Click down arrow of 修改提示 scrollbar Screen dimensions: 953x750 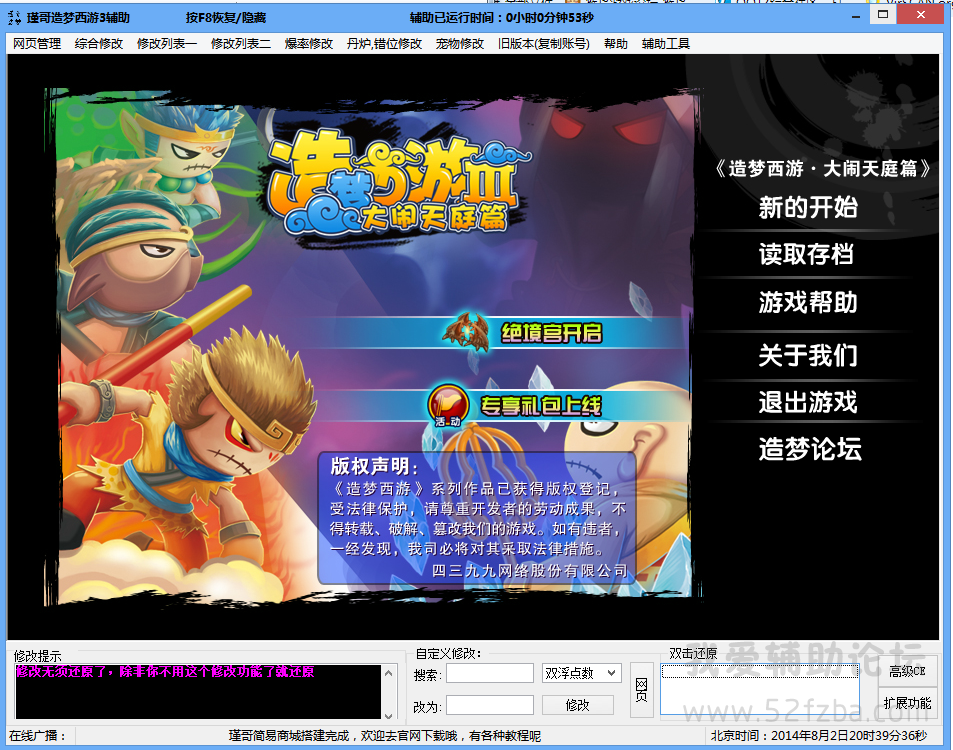point(388,715)
